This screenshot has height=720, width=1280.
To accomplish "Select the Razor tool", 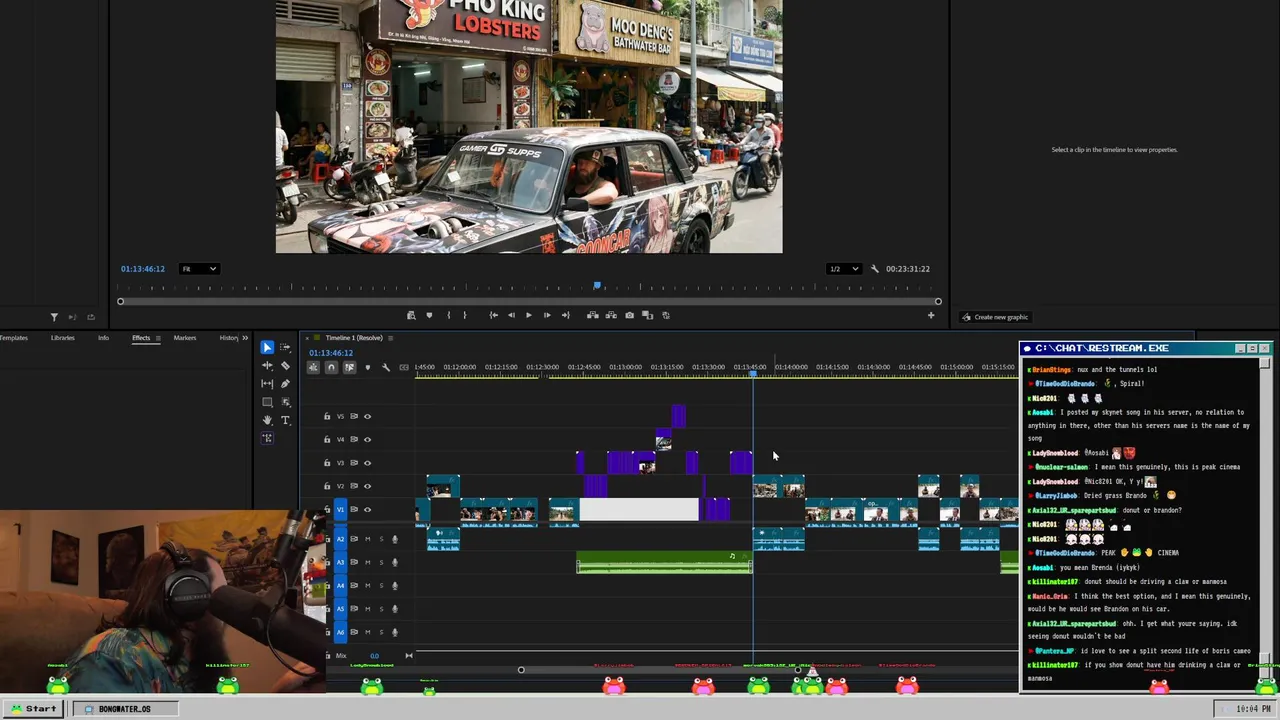I will coord(285,366).
